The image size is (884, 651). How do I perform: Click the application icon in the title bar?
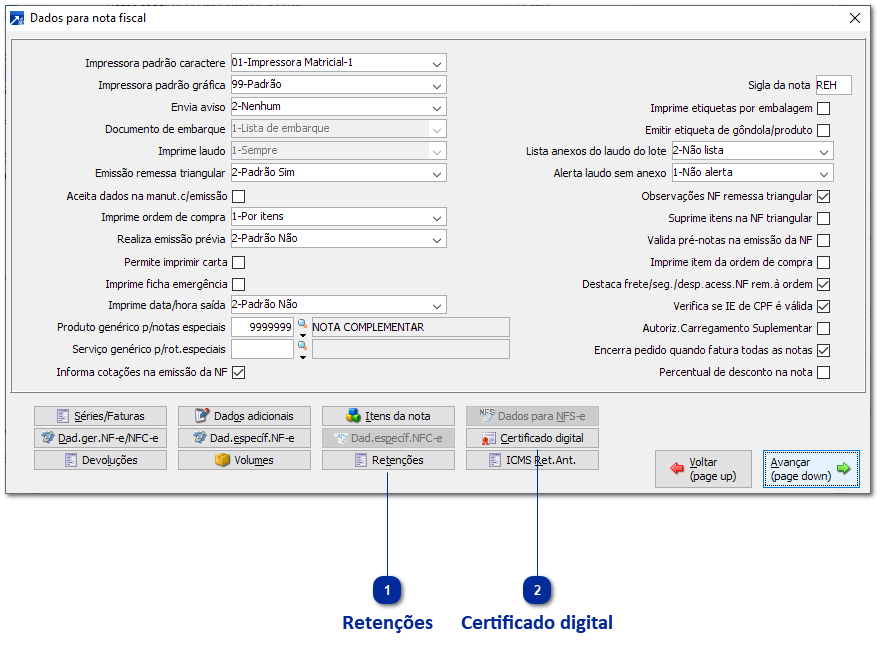pyautogui.click(x=17, y=19)
